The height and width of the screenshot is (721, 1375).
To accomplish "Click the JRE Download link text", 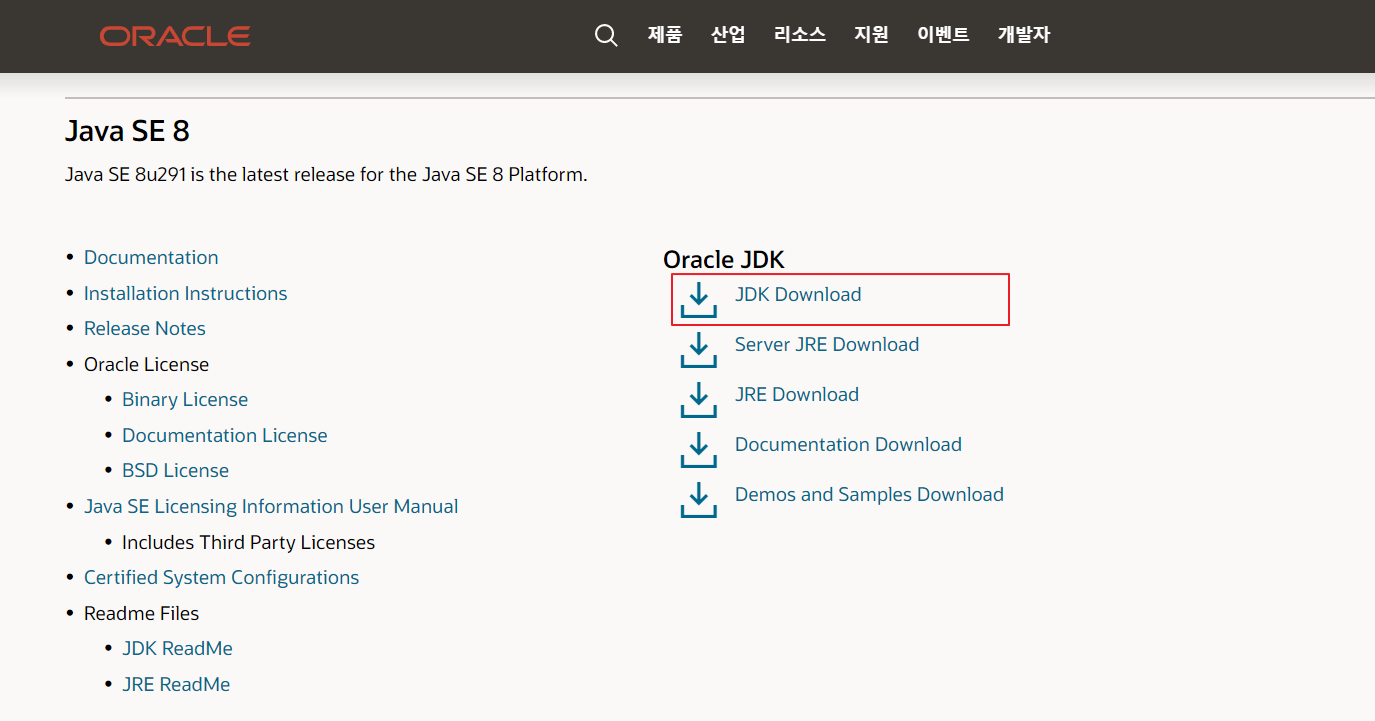I will tap(797, 395).
